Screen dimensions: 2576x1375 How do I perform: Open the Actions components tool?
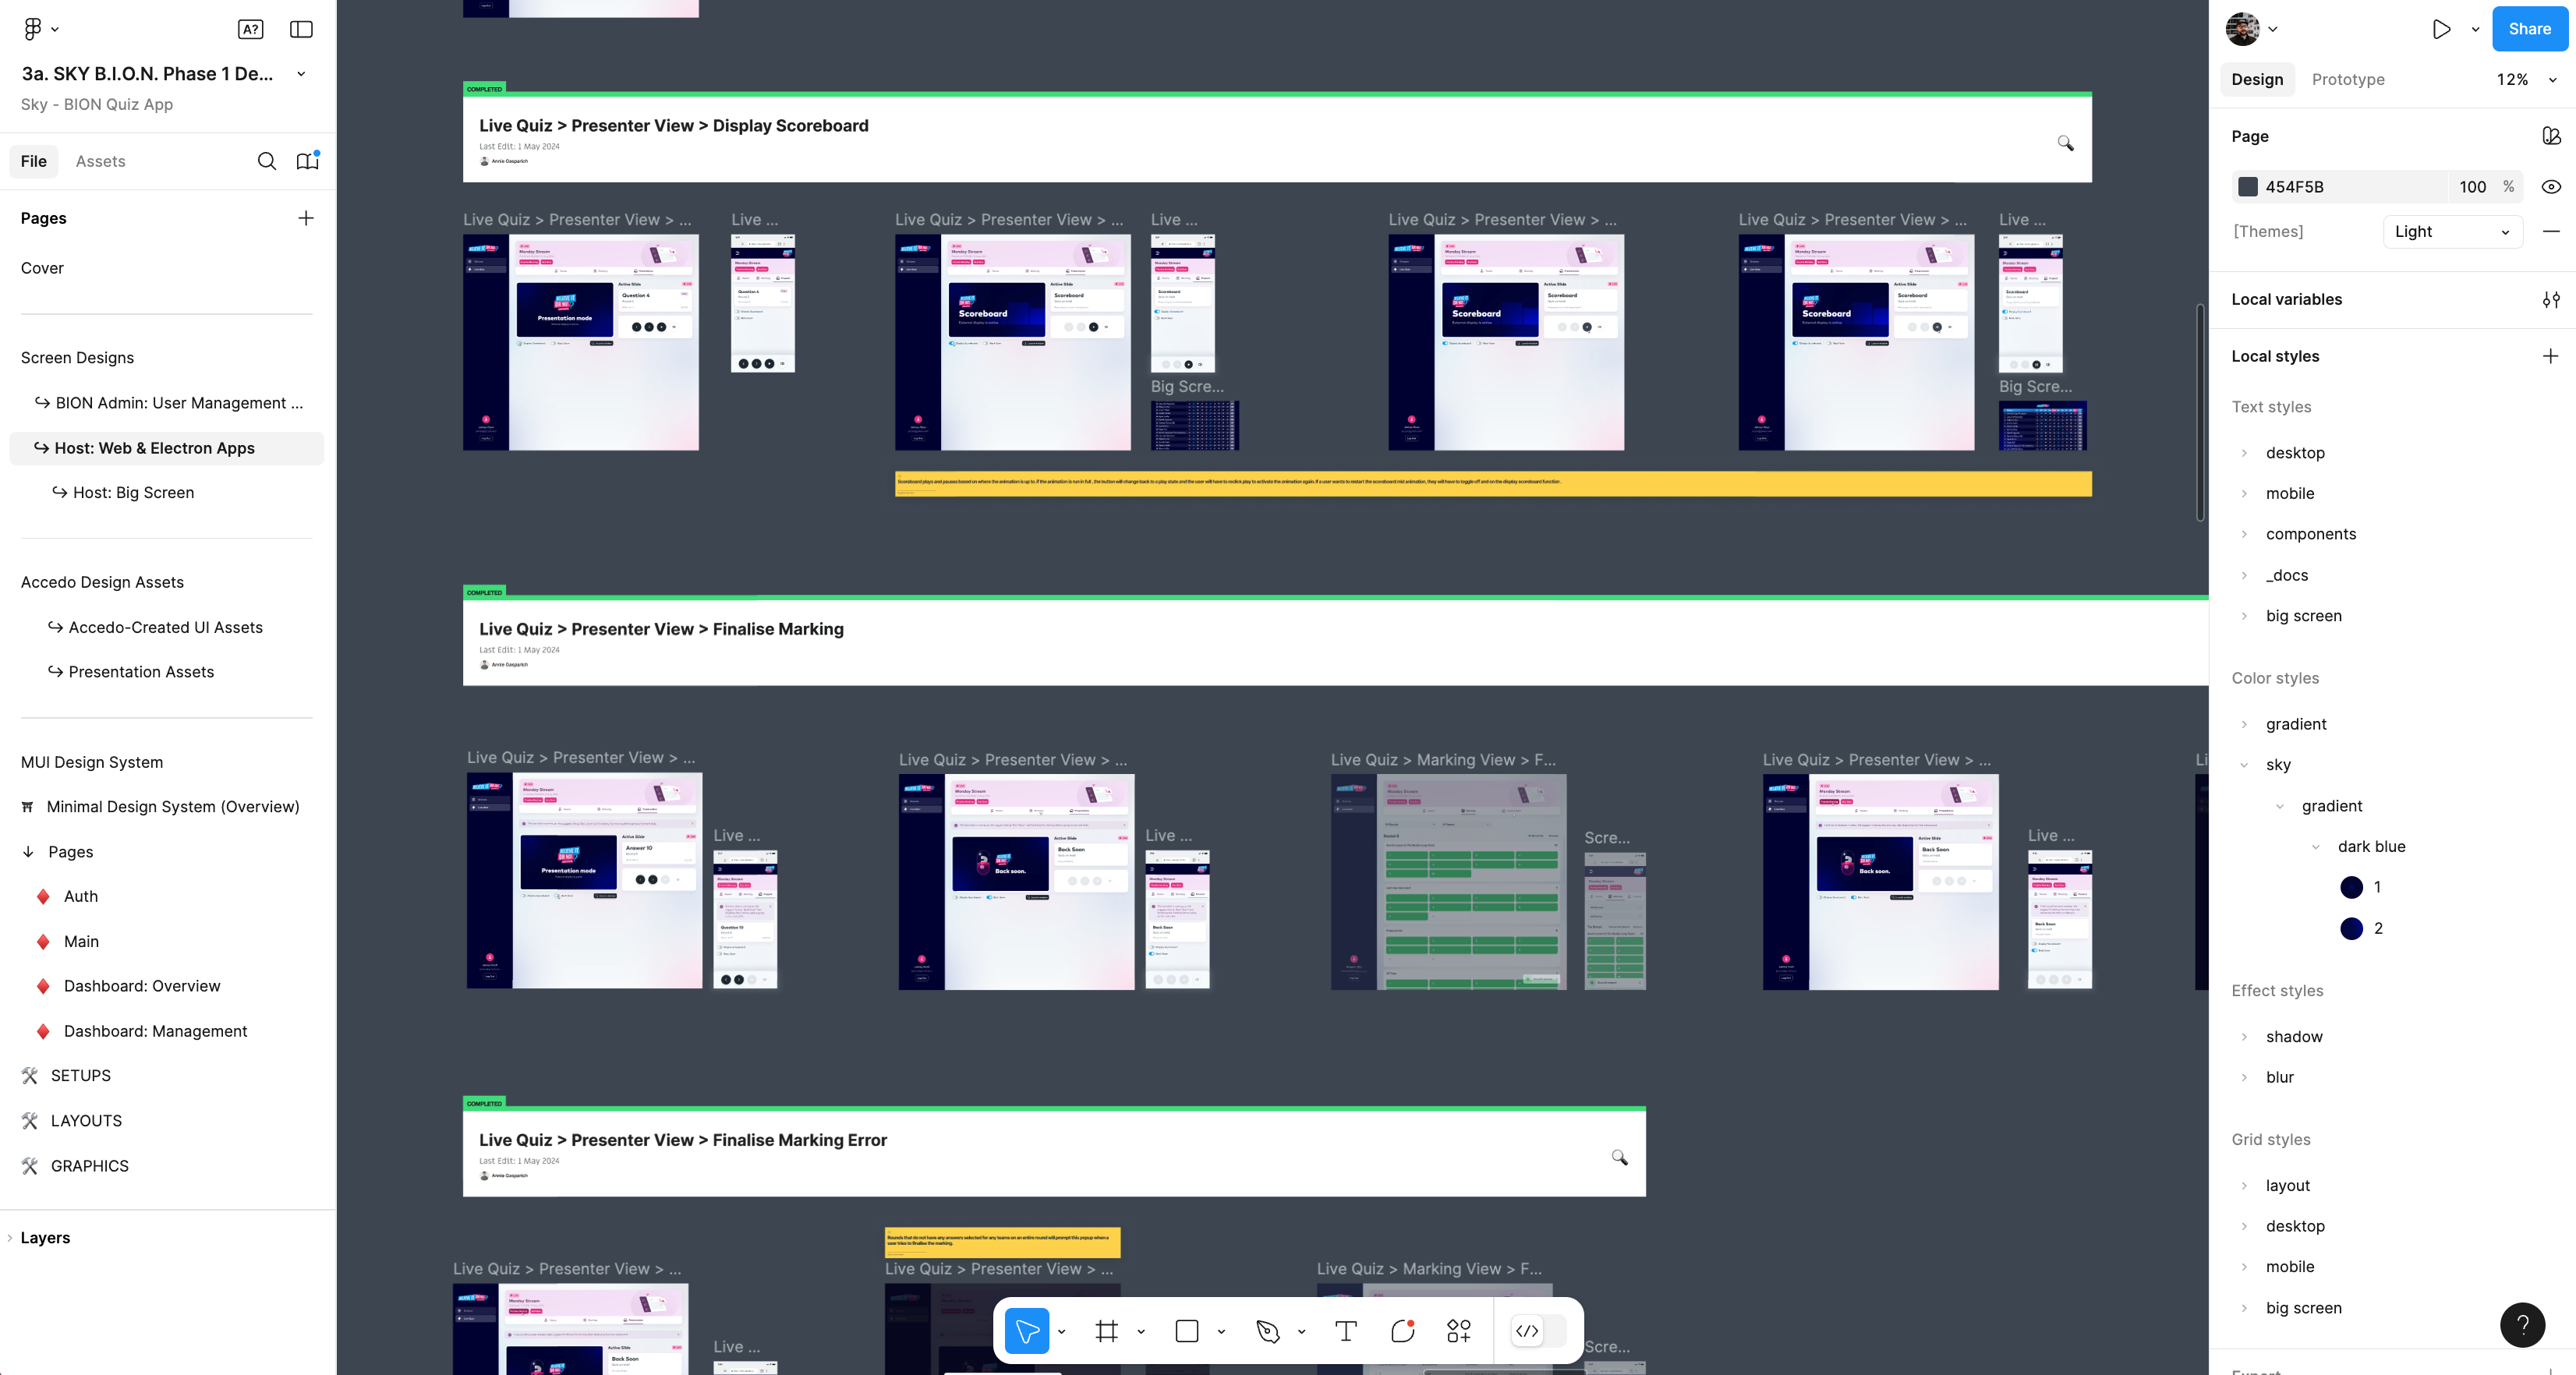click(x=1458, y=1331)
